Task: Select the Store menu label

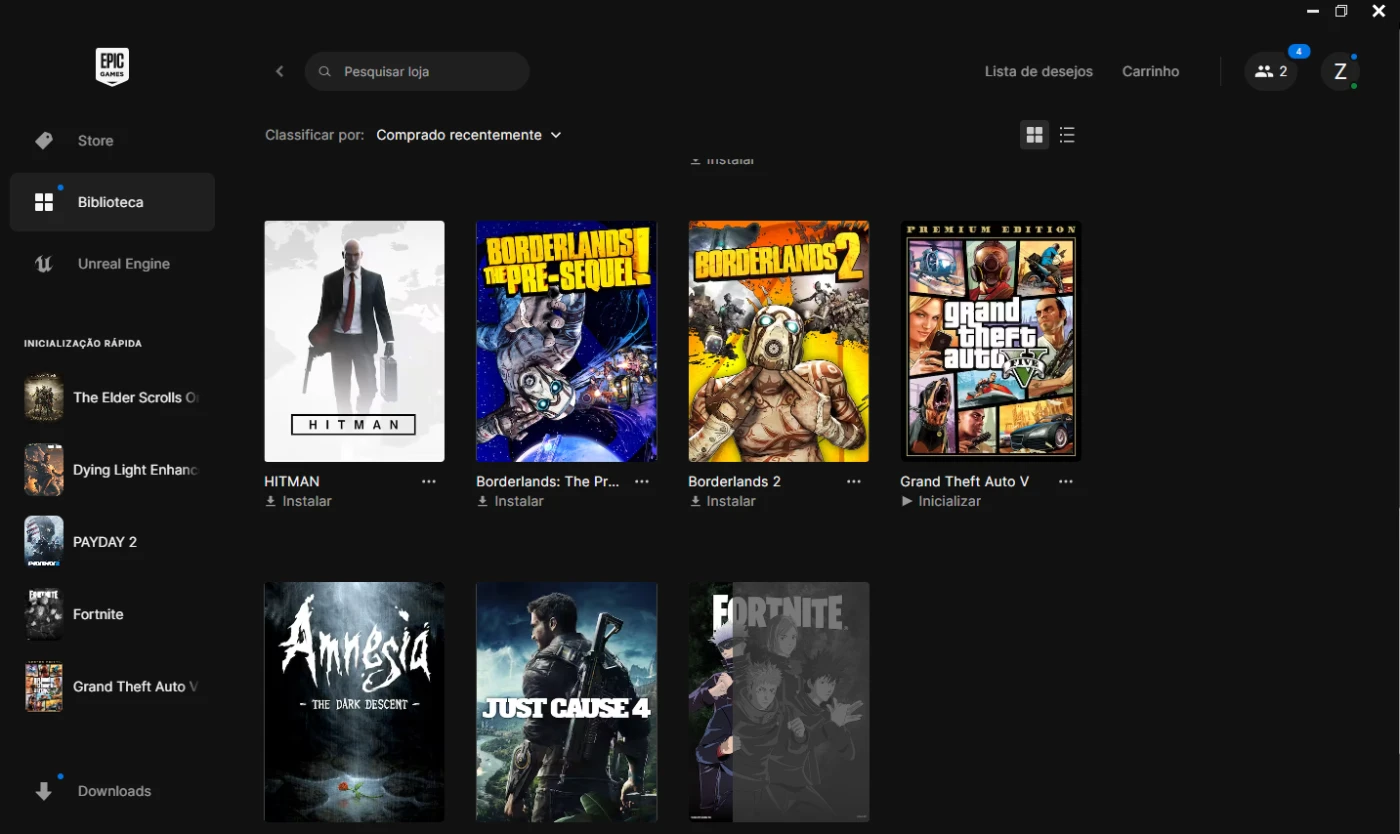Action: (x=96, y=141)
